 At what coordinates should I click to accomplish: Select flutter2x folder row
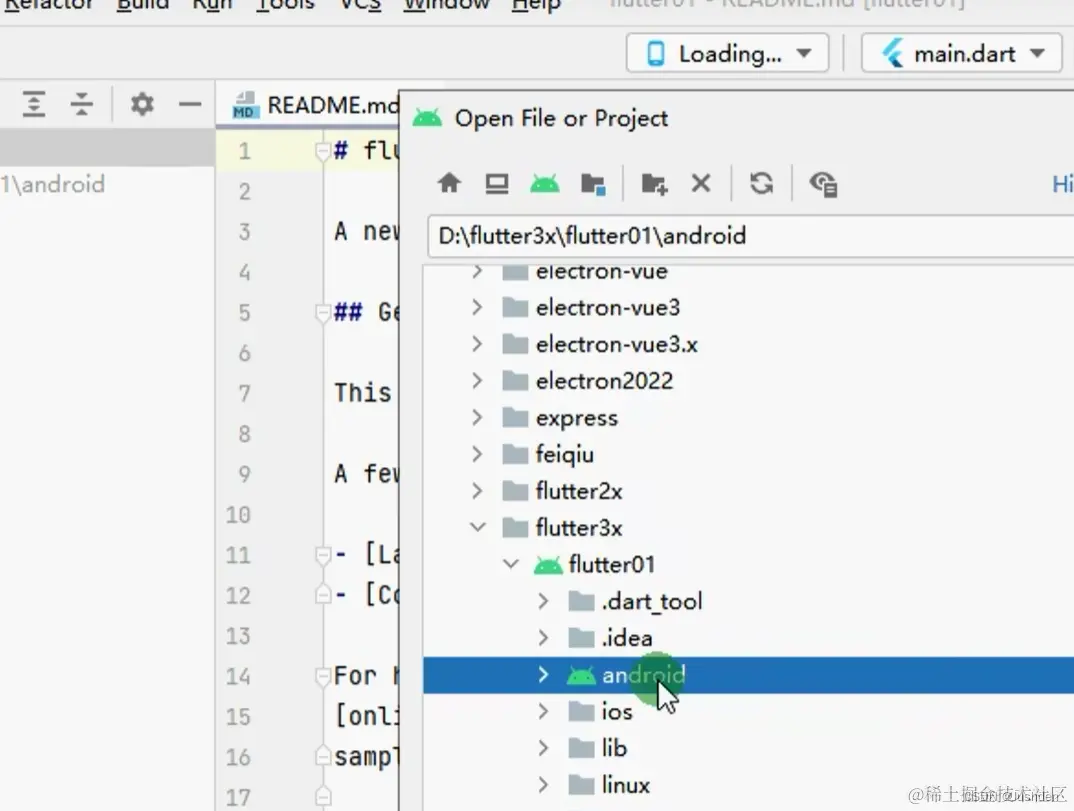tap(749, 491)
